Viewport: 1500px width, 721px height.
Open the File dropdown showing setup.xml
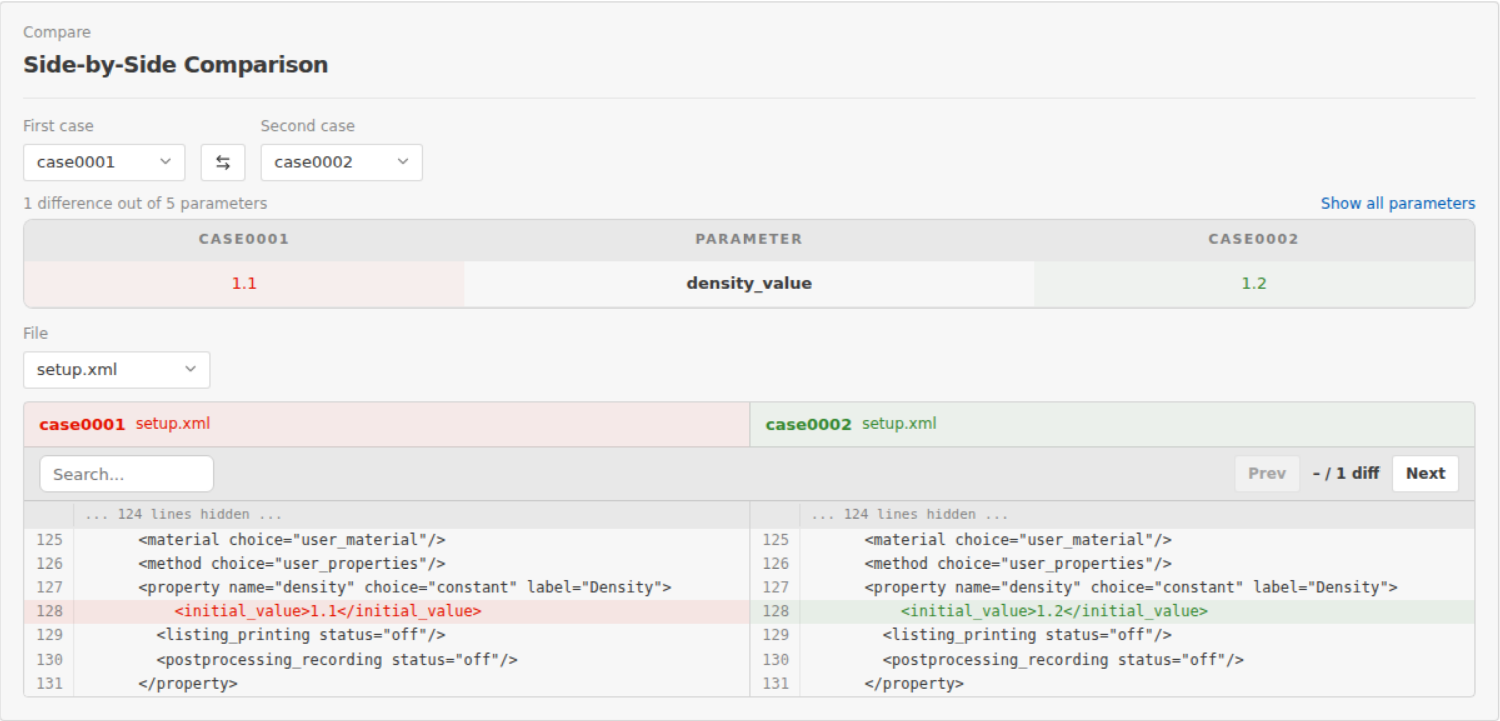[x=117, y=370]
